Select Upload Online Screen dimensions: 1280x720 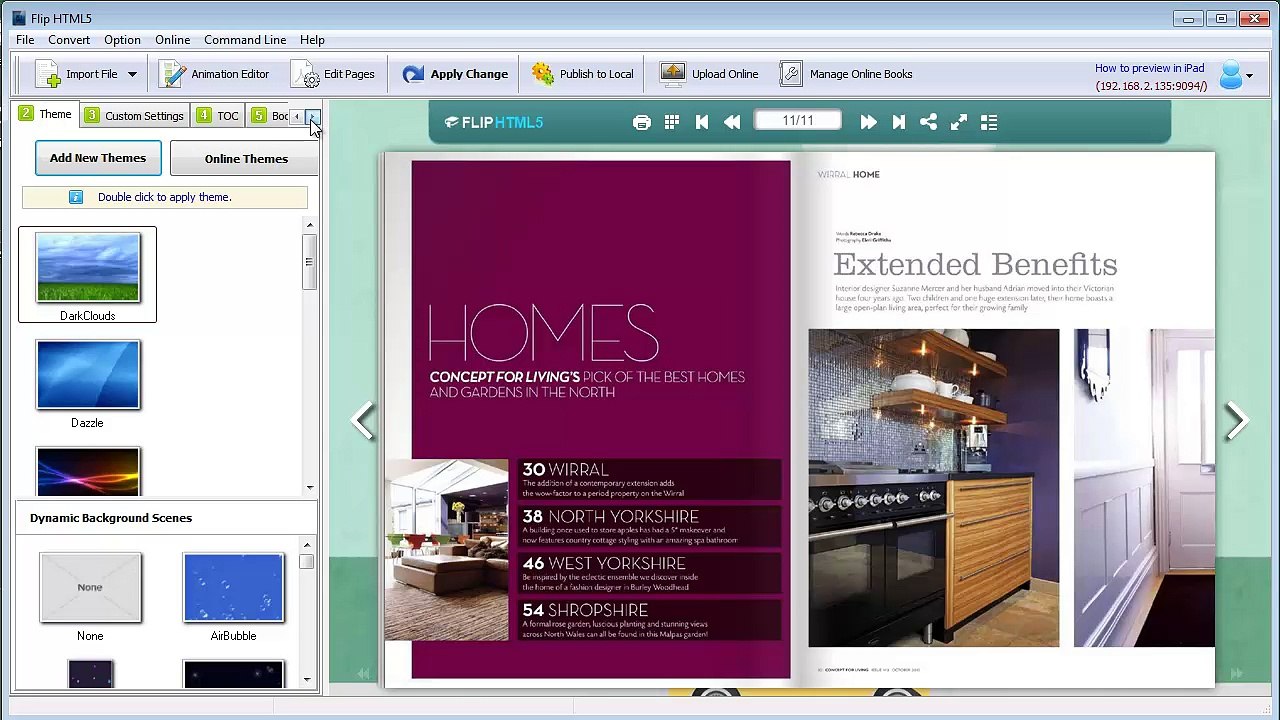tap(709, 74)
